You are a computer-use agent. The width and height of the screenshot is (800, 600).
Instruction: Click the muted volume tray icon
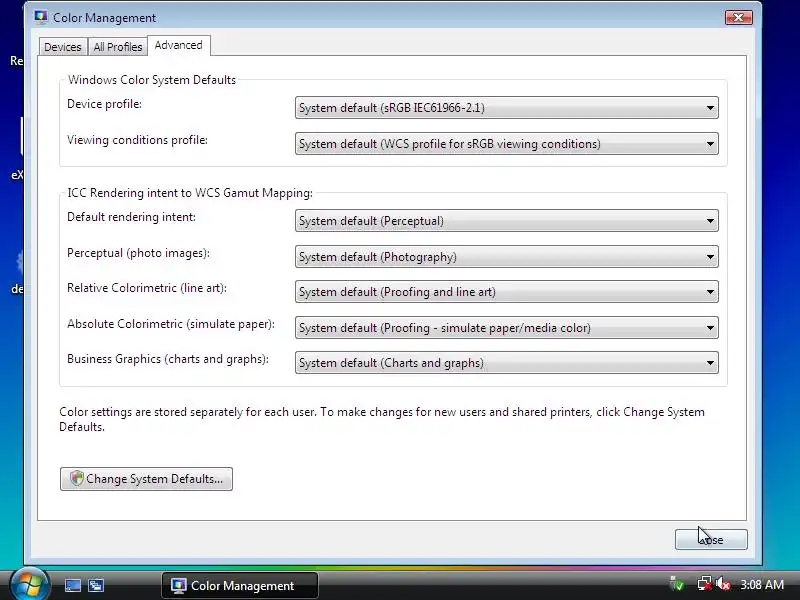coord(723,584)
